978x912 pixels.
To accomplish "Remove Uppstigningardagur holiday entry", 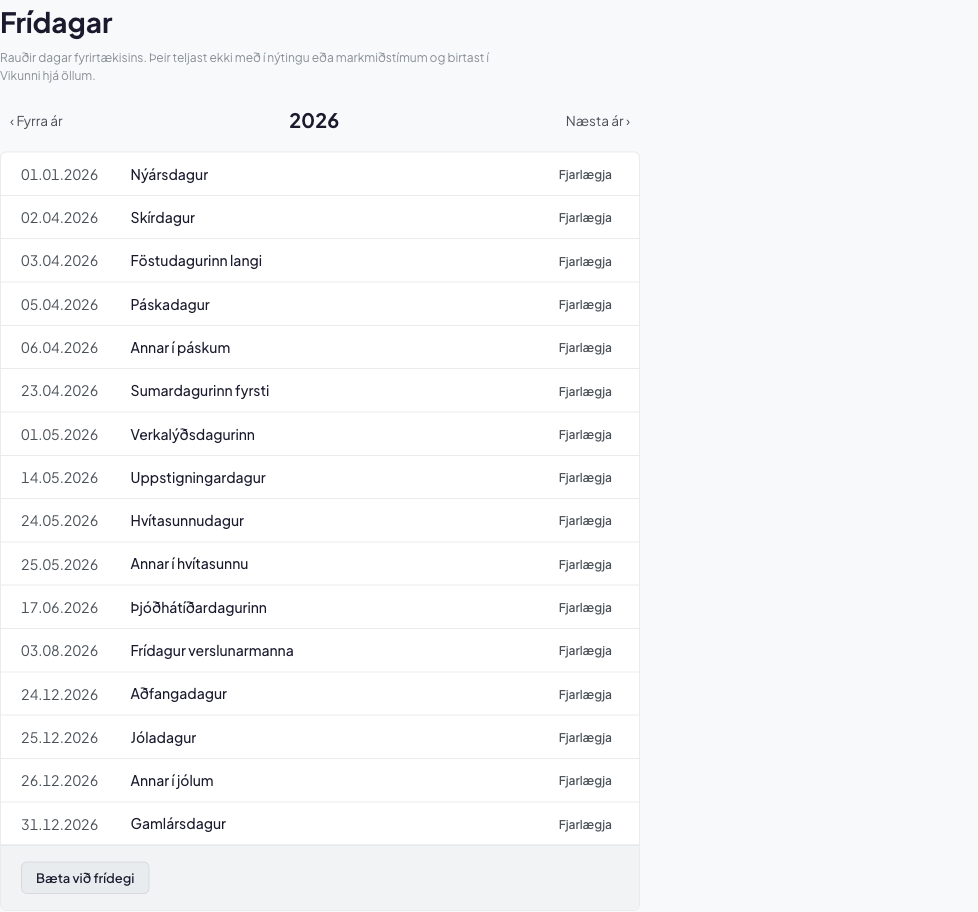I will coord(584,477).
